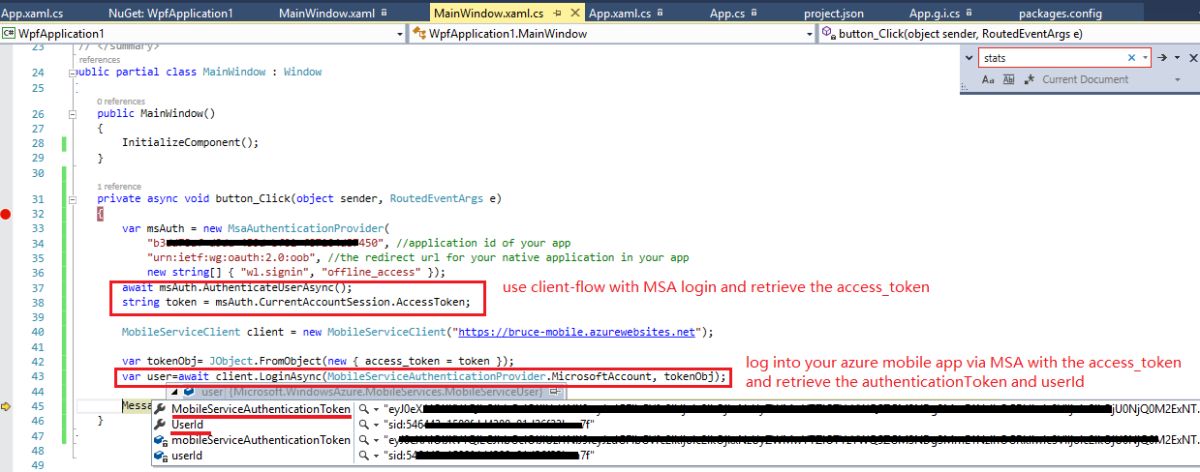This screenshot has width=1200, height=472.
Task: Toggle Match Case in find box
Action: [x=988, y=80]
